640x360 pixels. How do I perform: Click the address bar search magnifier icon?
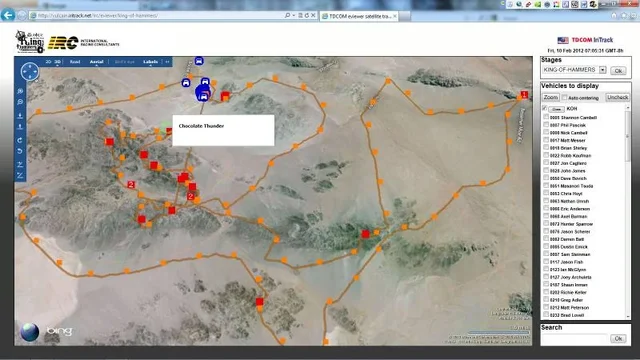click(x=287, y=16)
